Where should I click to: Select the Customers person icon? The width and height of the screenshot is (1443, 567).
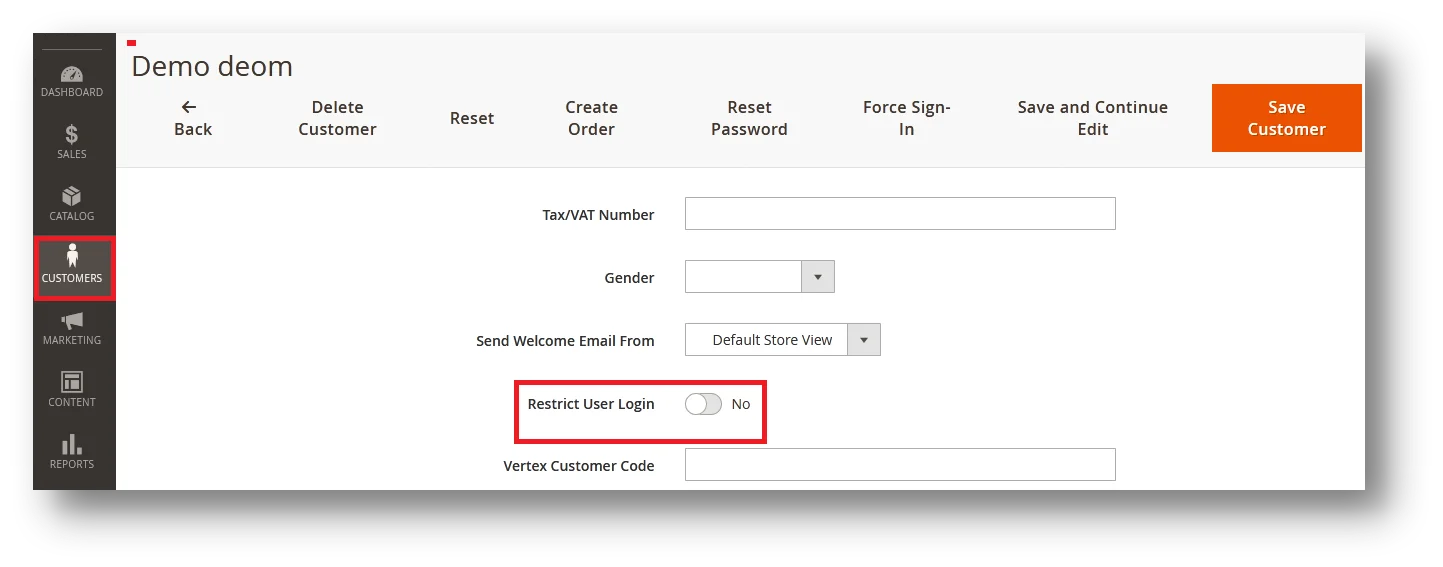[x=72, y=257]
